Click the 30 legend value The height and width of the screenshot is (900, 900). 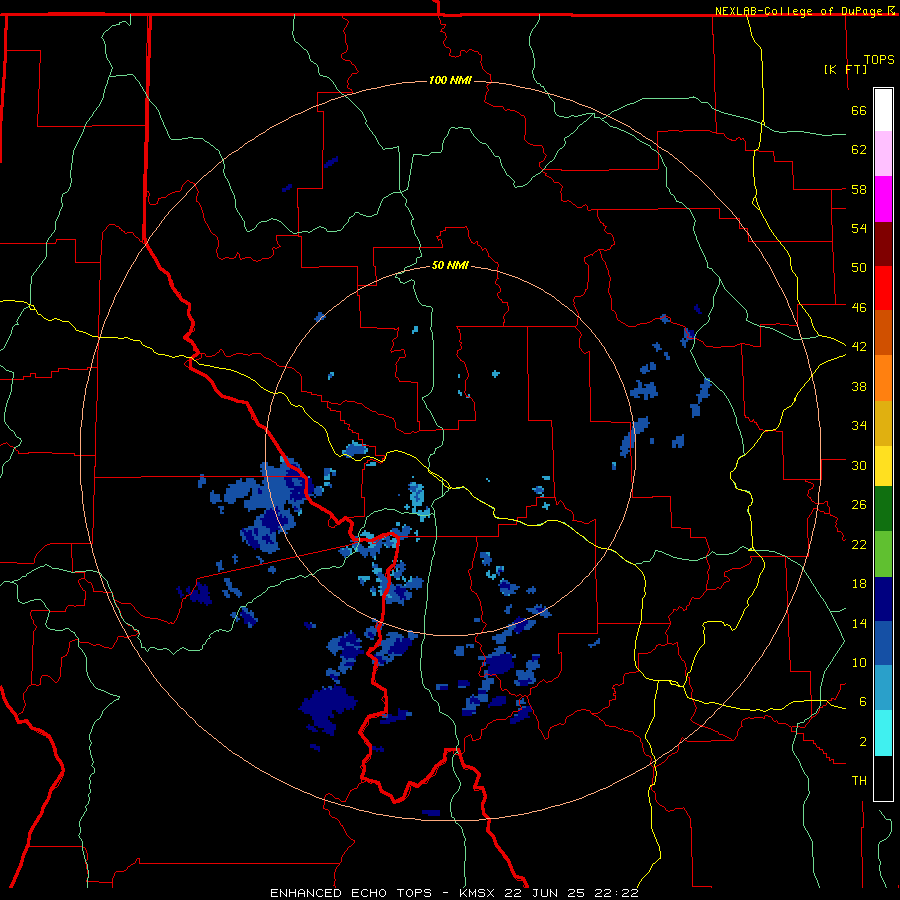point(859,465)
